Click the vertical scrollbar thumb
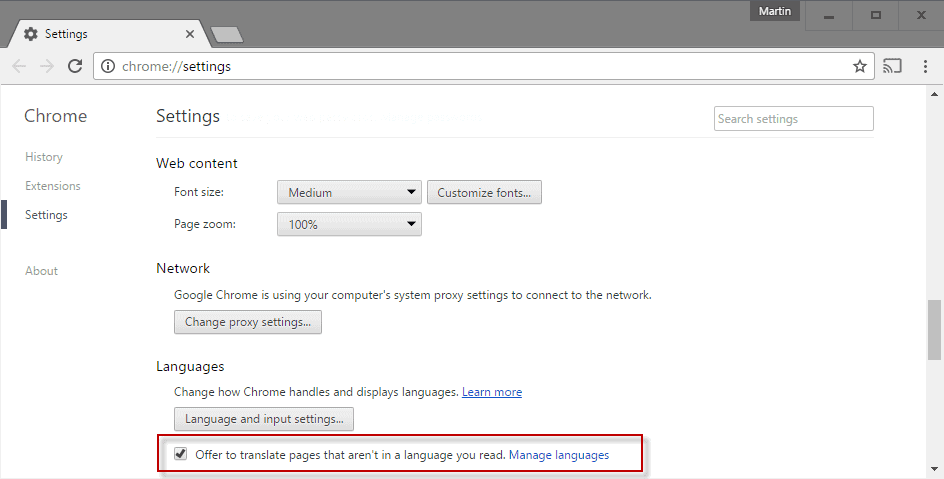944x479 pixels. tap(934, 329)
